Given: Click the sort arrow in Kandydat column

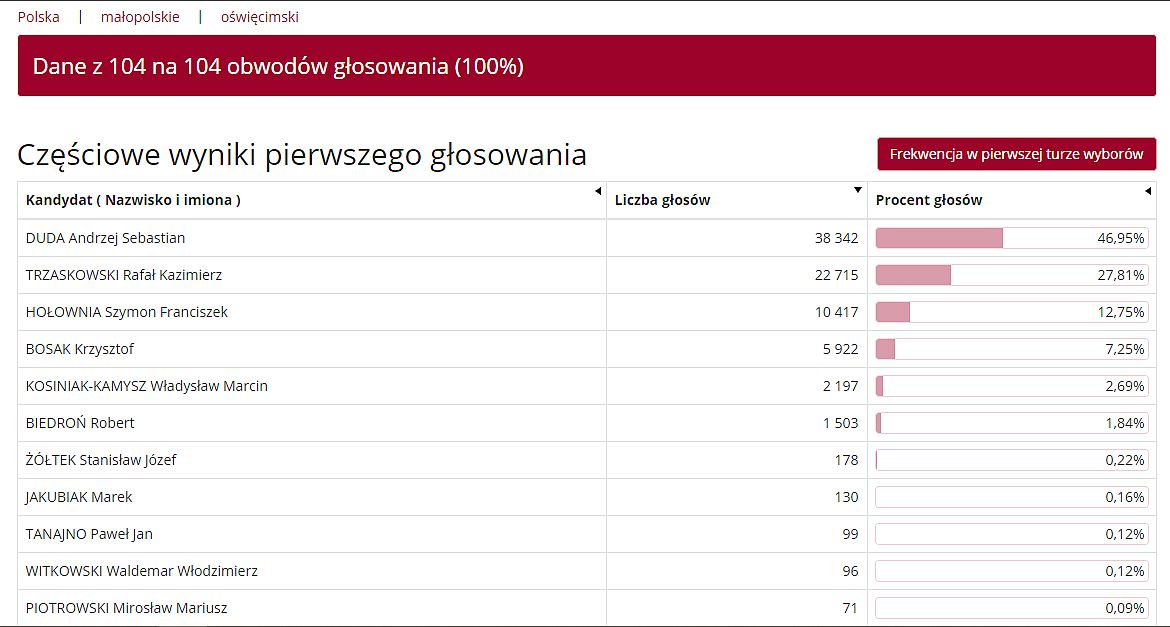Looking at the screenshot, I should [x=598, y=191].
